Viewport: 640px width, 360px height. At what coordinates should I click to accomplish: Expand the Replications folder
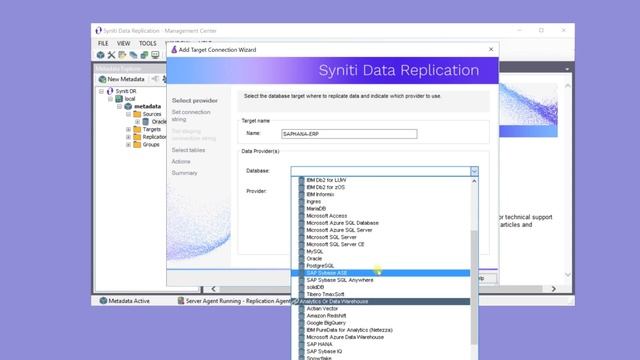128,137
